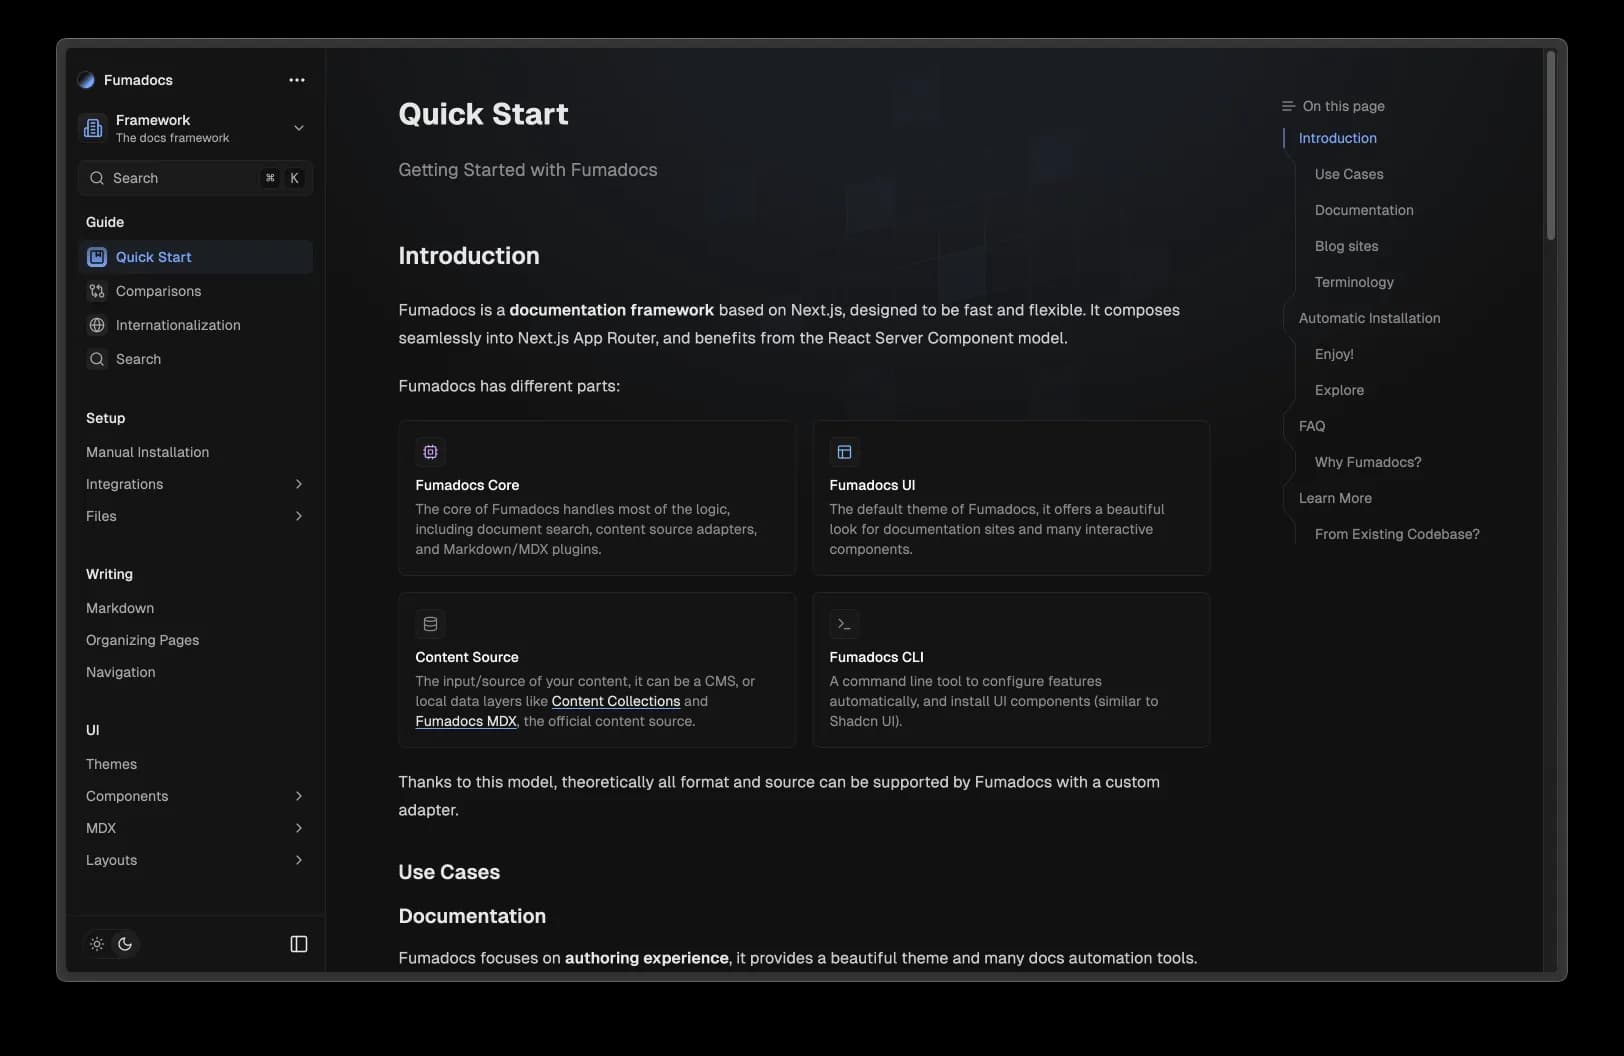This screenshot has height=1056, width=1624.
Task: Click the Fumadocs logo icon
Action: pyautogui.click(x=86, y=80)
